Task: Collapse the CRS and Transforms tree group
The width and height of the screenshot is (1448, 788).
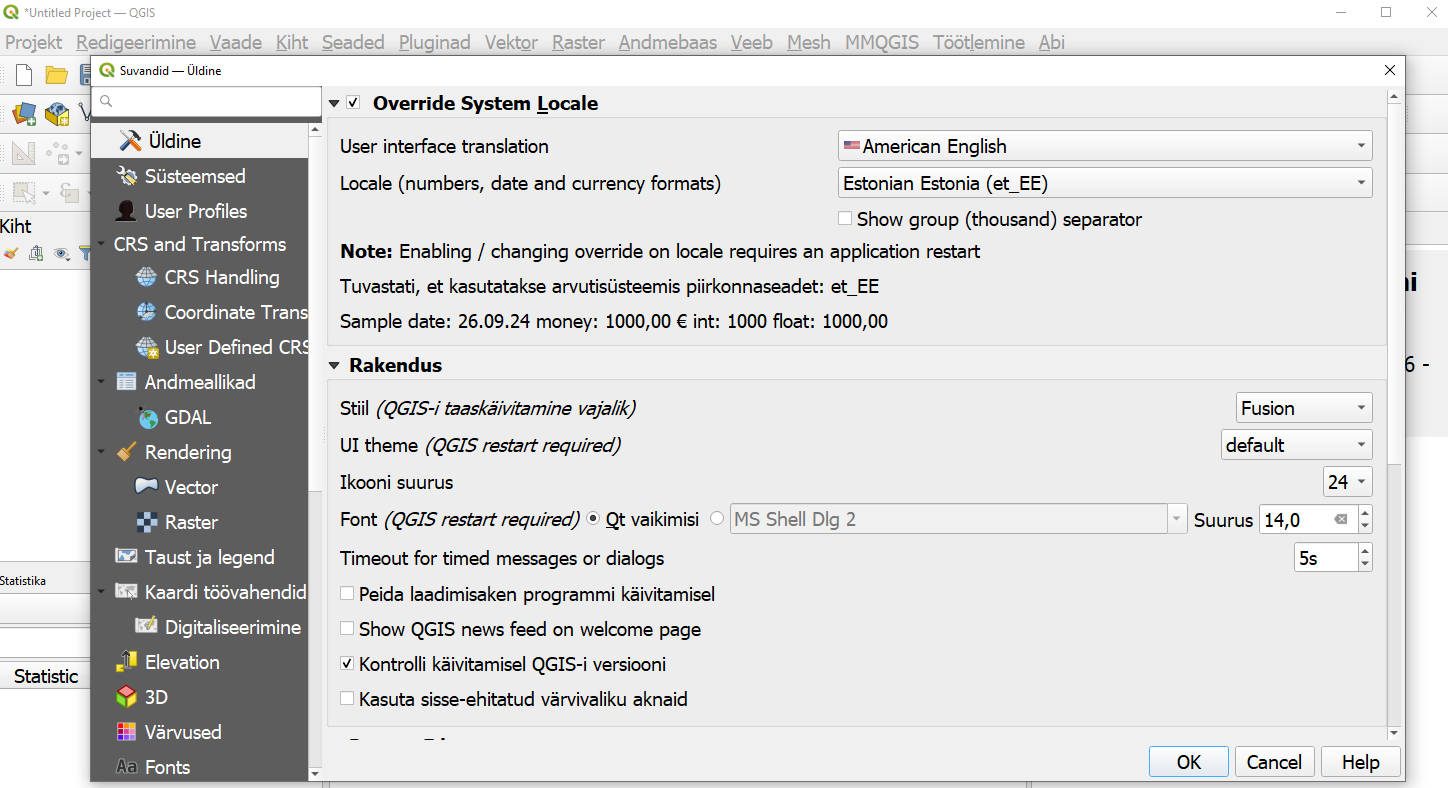Action: pyautogui.click(x=102, y=244)
